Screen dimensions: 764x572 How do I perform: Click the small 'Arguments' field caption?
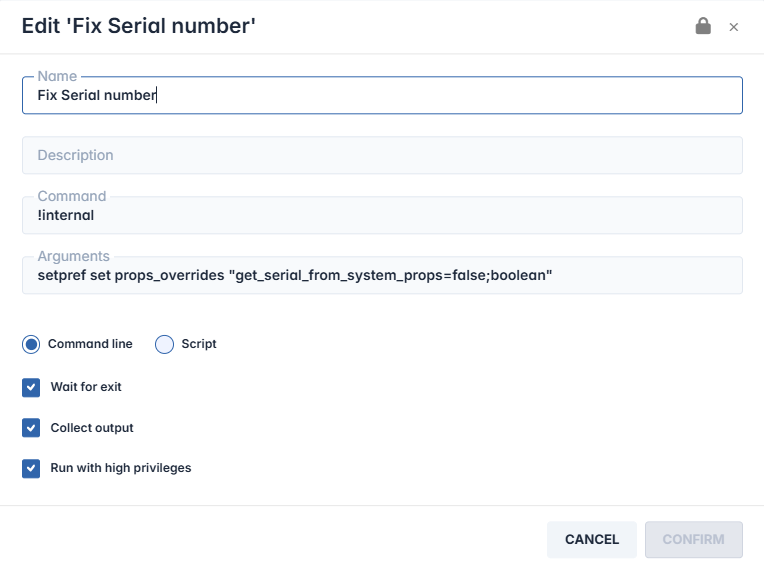click(x=73, y=256)
